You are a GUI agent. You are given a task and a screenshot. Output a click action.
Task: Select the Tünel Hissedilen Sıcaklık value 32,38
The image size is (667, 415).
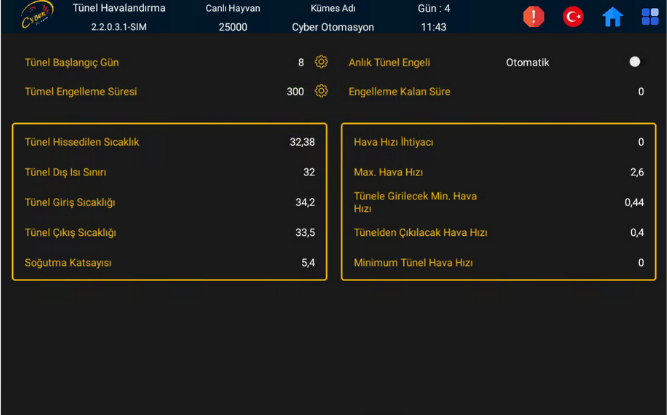pos(302,142)
